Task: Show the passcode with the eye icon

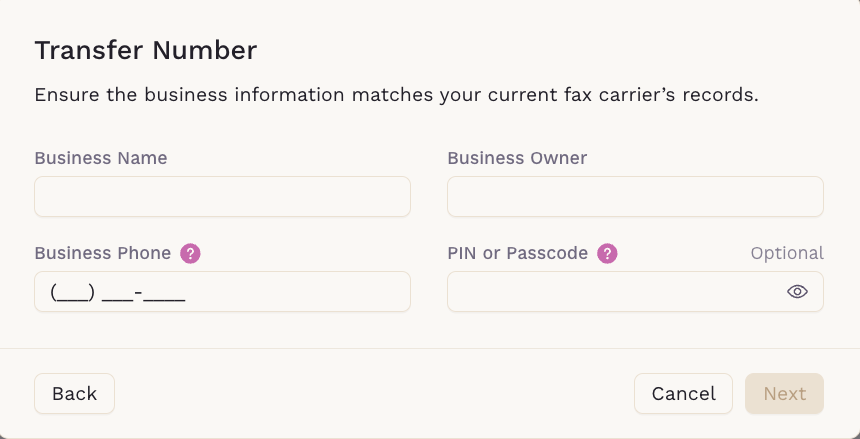Action: tap(797, 291)
